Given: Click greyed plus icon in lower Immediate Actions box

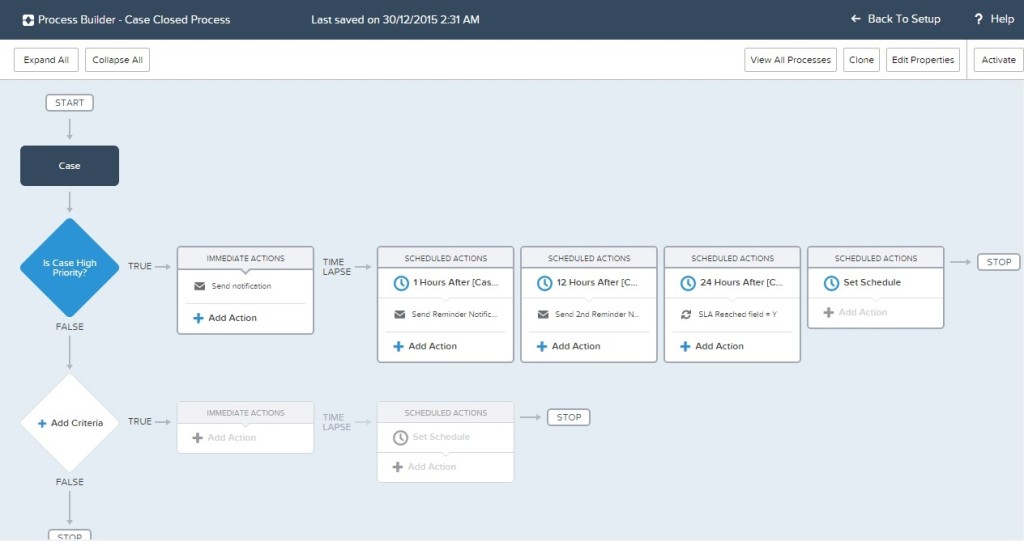Looking at the screenshot, I should point(197,438).
